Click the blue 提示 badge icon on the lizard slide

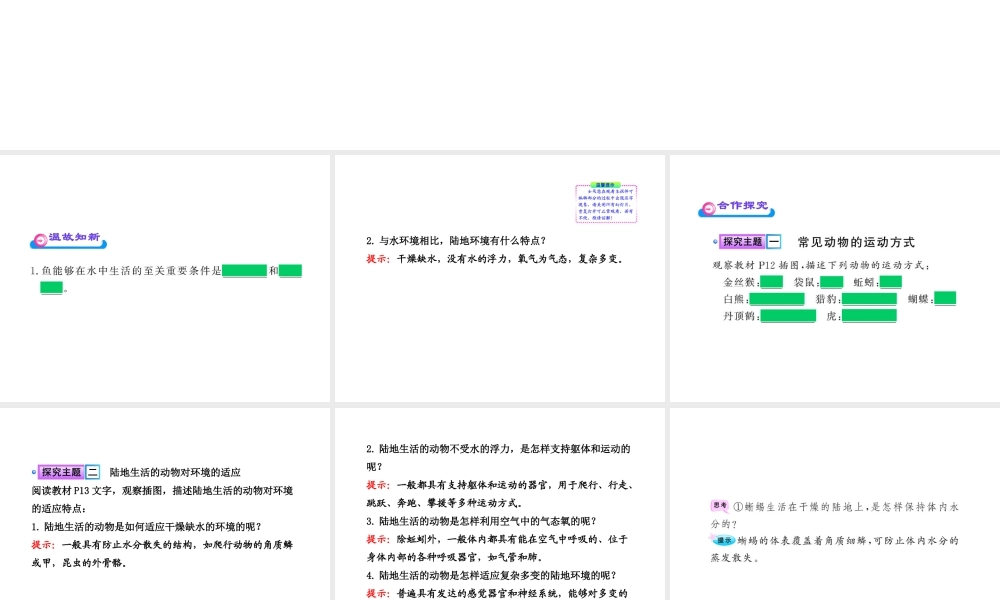[723, 540]
